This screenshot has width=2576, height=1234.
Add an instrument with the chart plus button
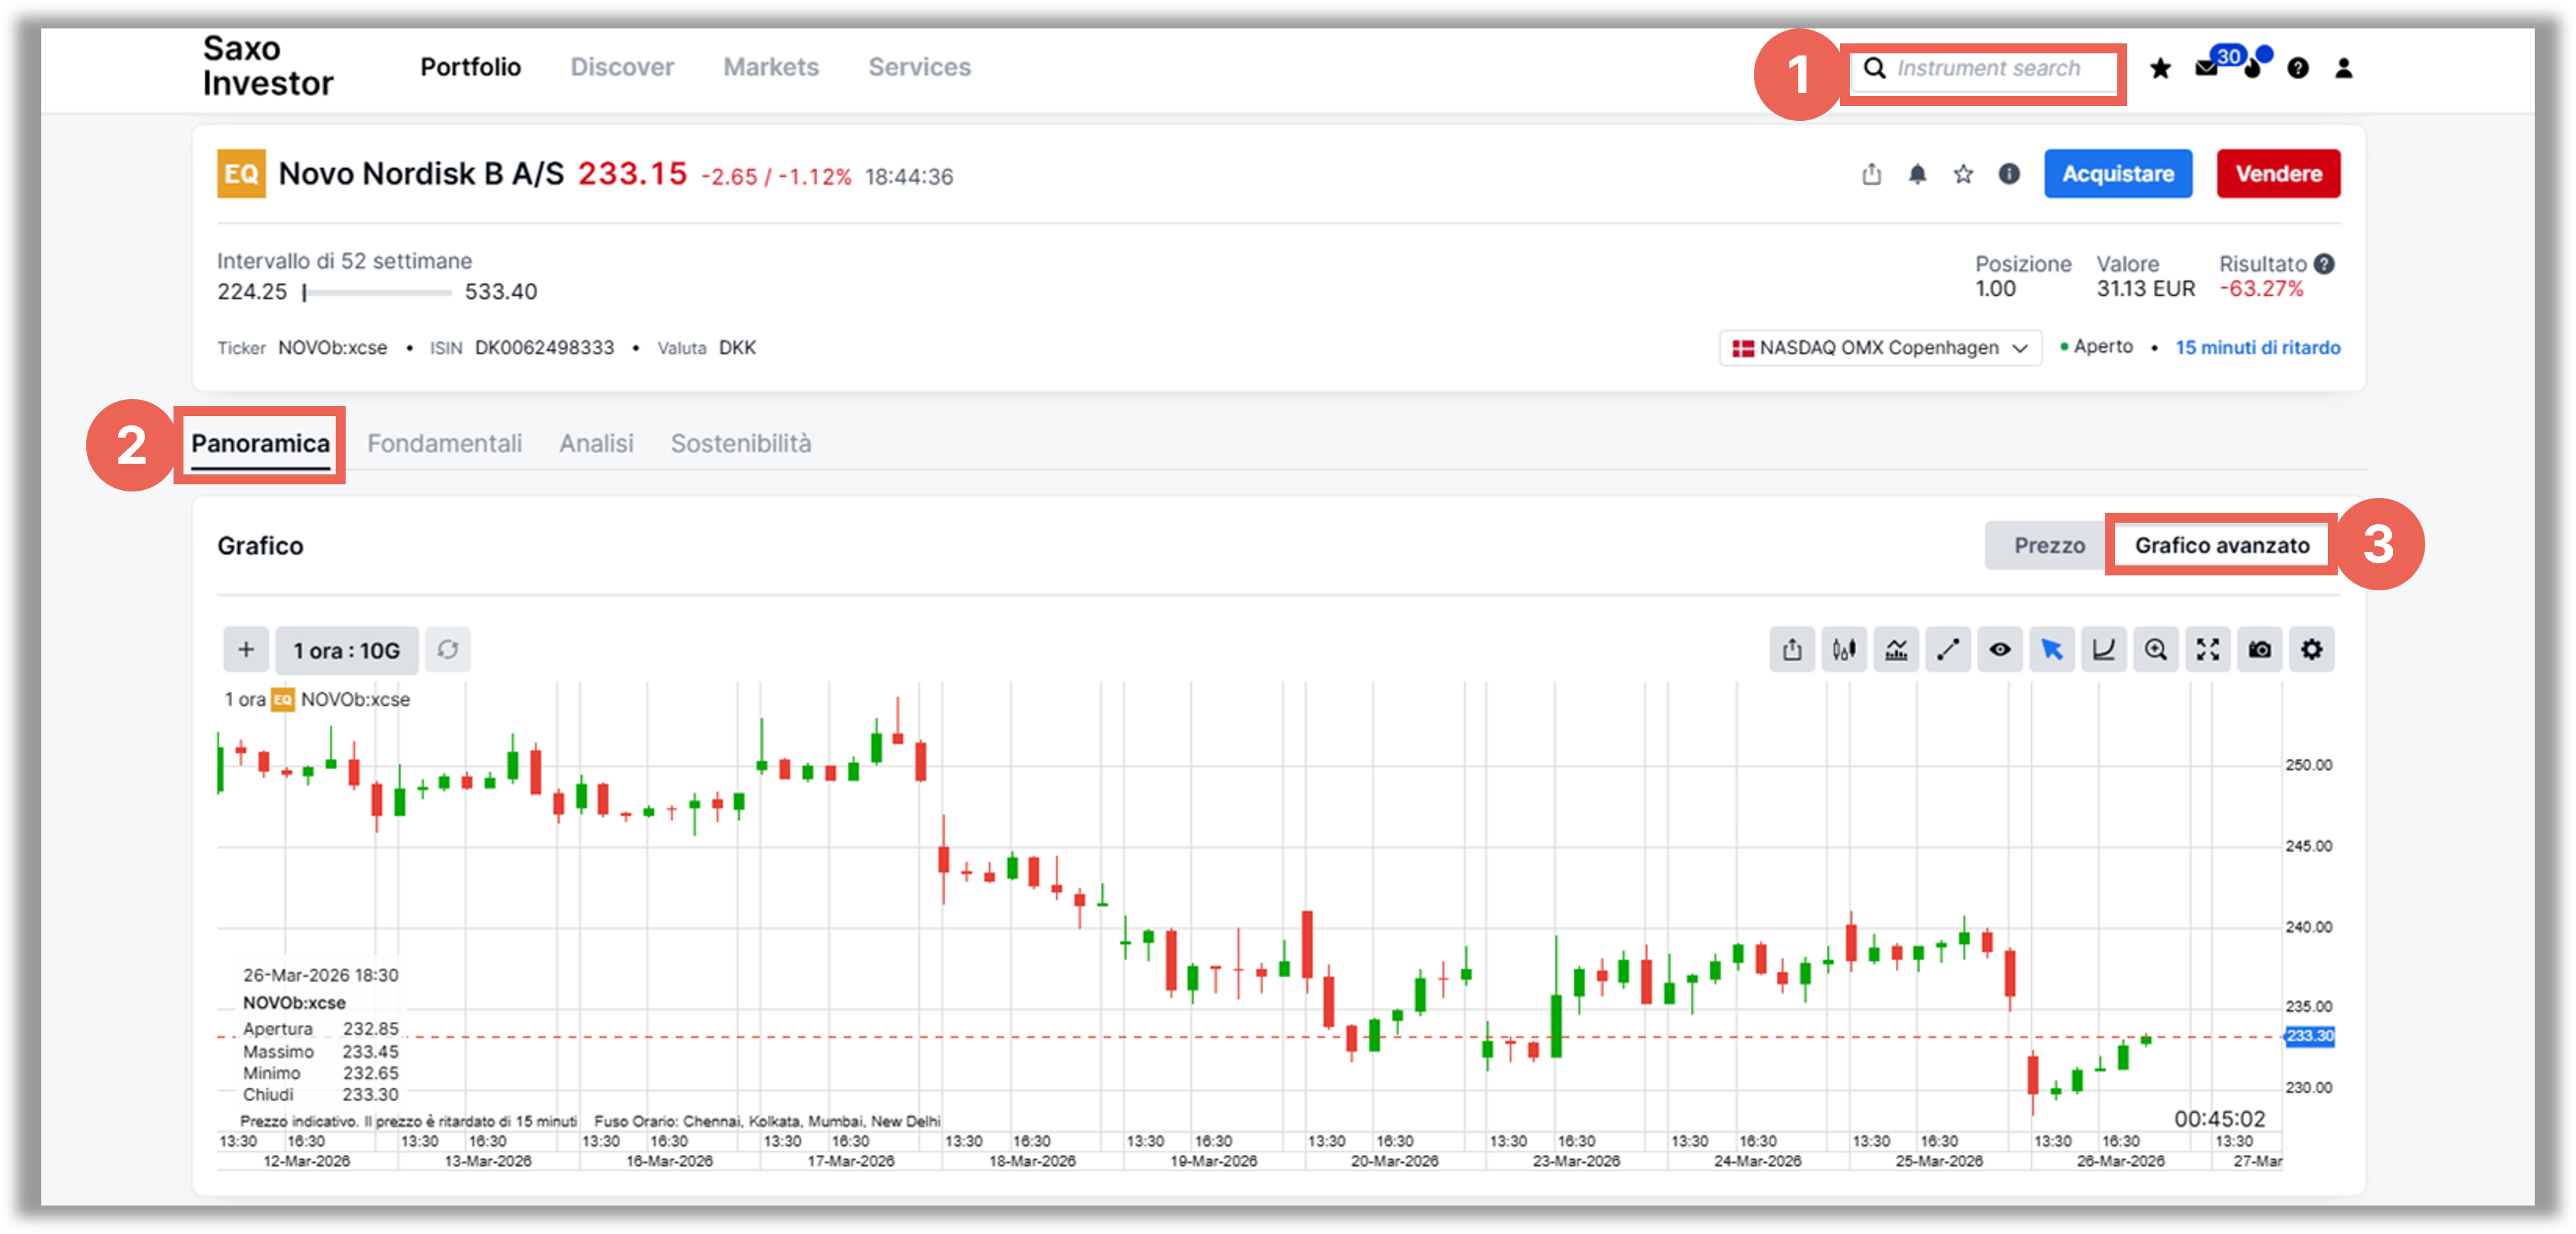(246, 650)
